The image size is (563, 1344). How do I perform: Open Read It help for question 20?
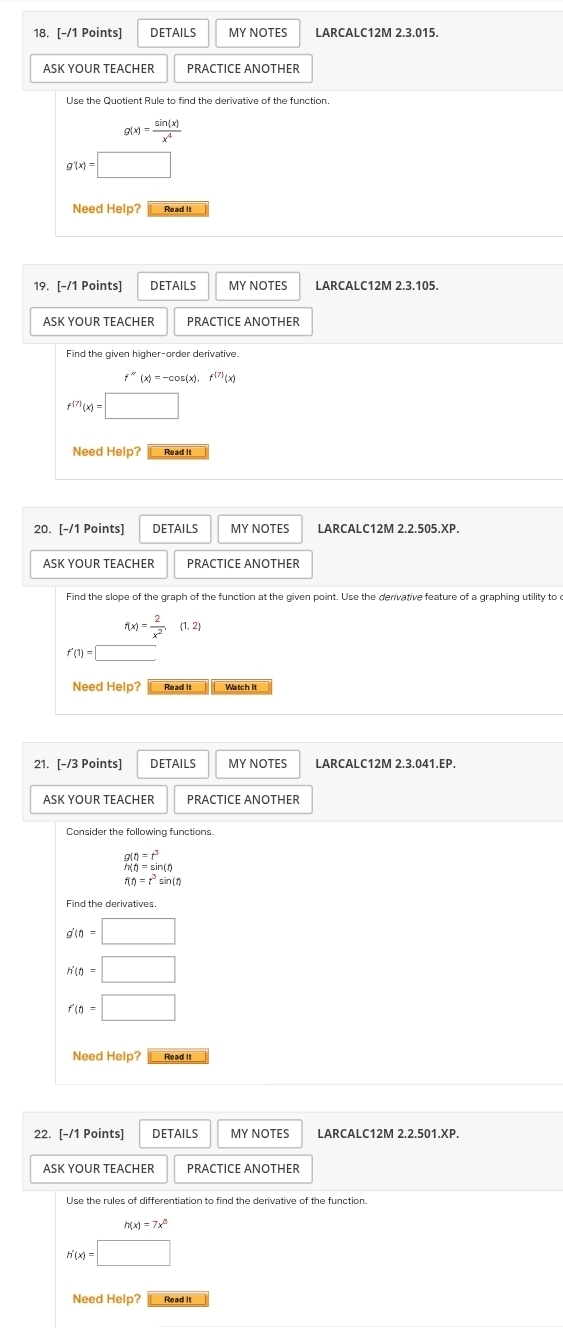pyautogui.click(x=178, y=687)
